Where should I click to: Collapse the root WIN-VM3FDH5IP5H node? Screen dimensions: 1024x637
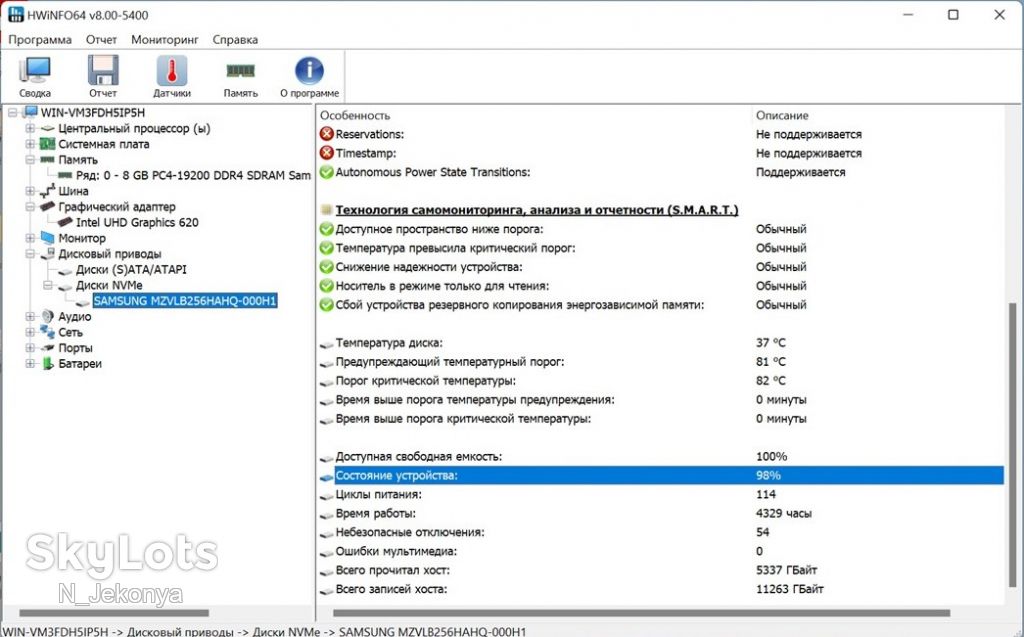point(12,112)
